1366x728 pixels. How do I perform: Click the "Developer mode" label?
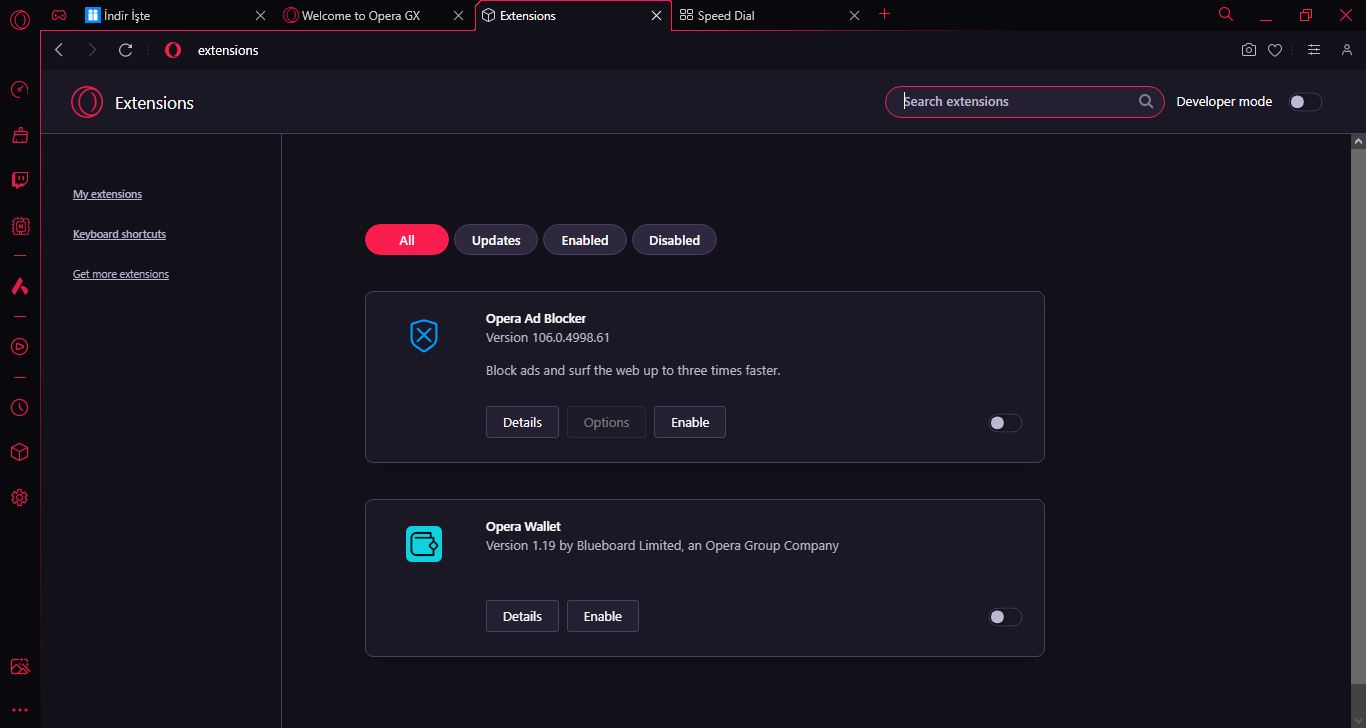click(1224, 101)
